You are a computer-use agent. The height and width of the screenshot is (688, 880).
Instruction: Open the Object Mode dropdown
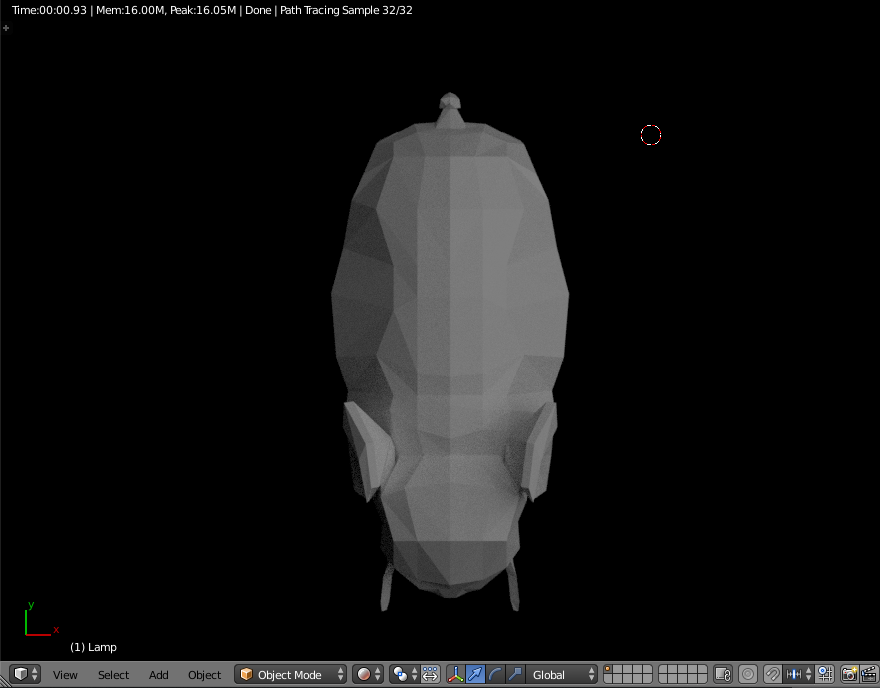(x=291, y=674)
